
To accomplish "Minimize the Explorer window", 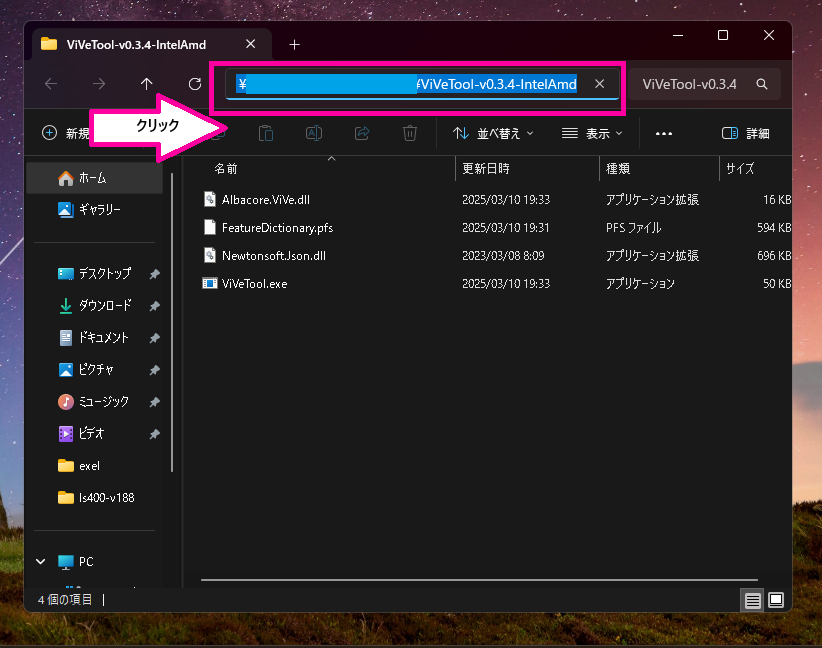I will pyautogui.click(x=678, y=35).
